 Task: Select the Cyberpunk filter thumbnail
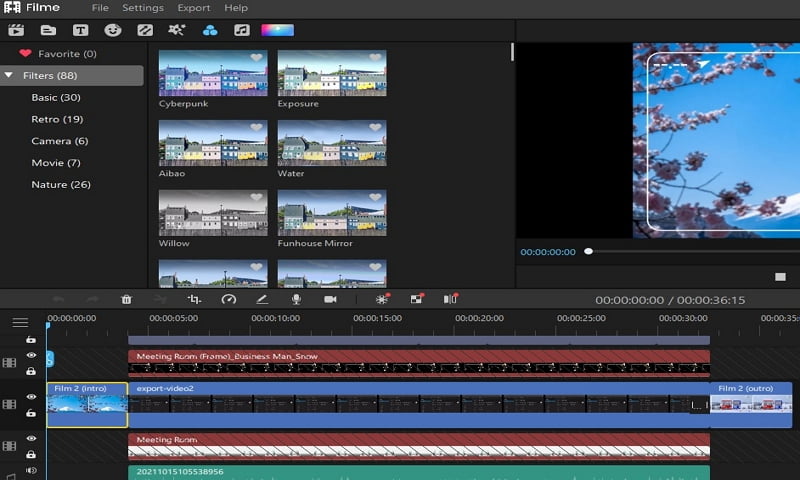tap(213, 73)
